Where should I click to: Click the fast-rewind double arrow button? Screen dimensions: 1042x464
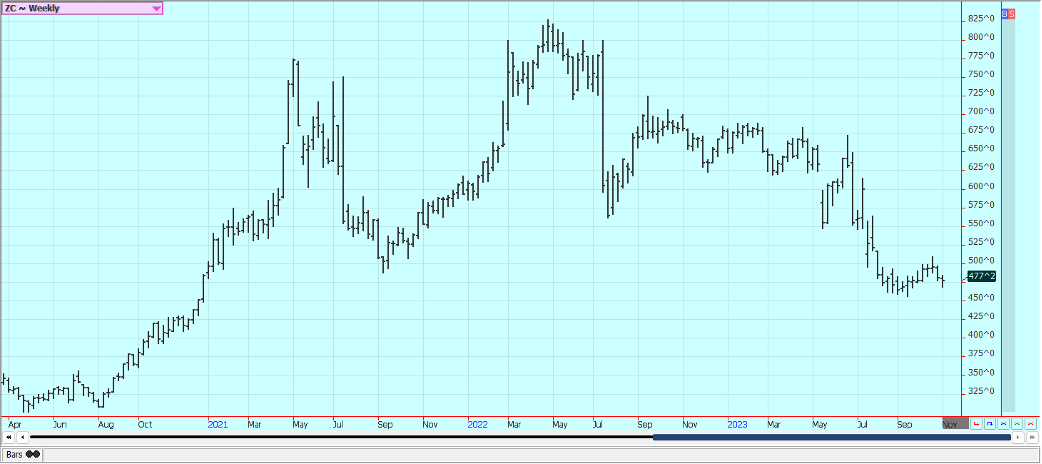click(x=9, y=437)
